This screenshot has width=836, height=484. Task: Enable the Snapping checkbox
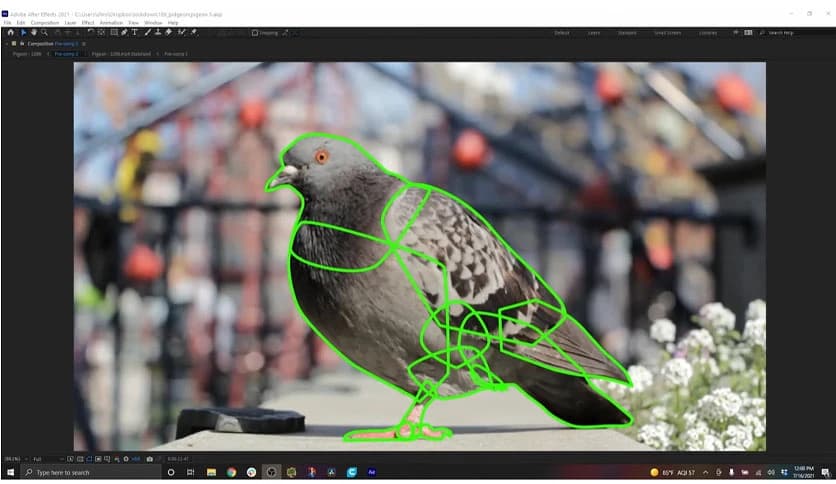256,32
